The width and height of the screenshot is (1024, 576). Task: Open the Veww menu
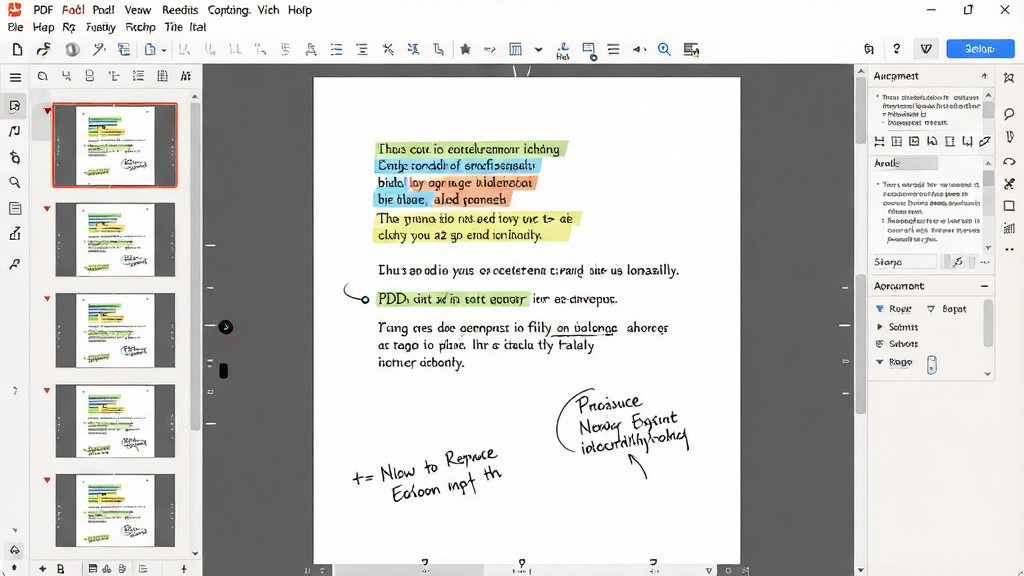[x=138, y=10]
